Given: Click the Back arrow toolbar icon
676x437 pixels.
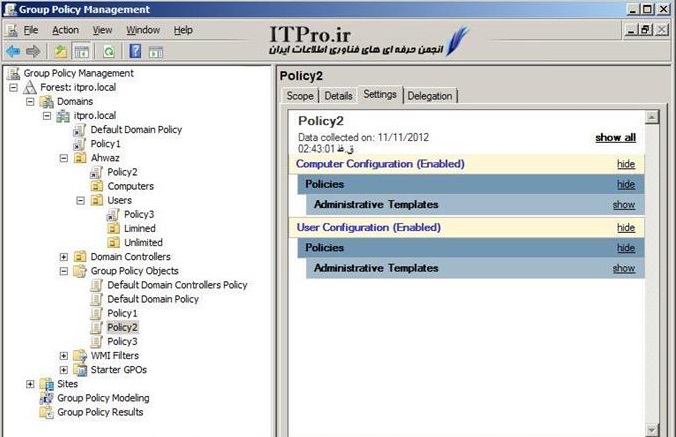Looking at the screenshot, I should tap(13, 51).
